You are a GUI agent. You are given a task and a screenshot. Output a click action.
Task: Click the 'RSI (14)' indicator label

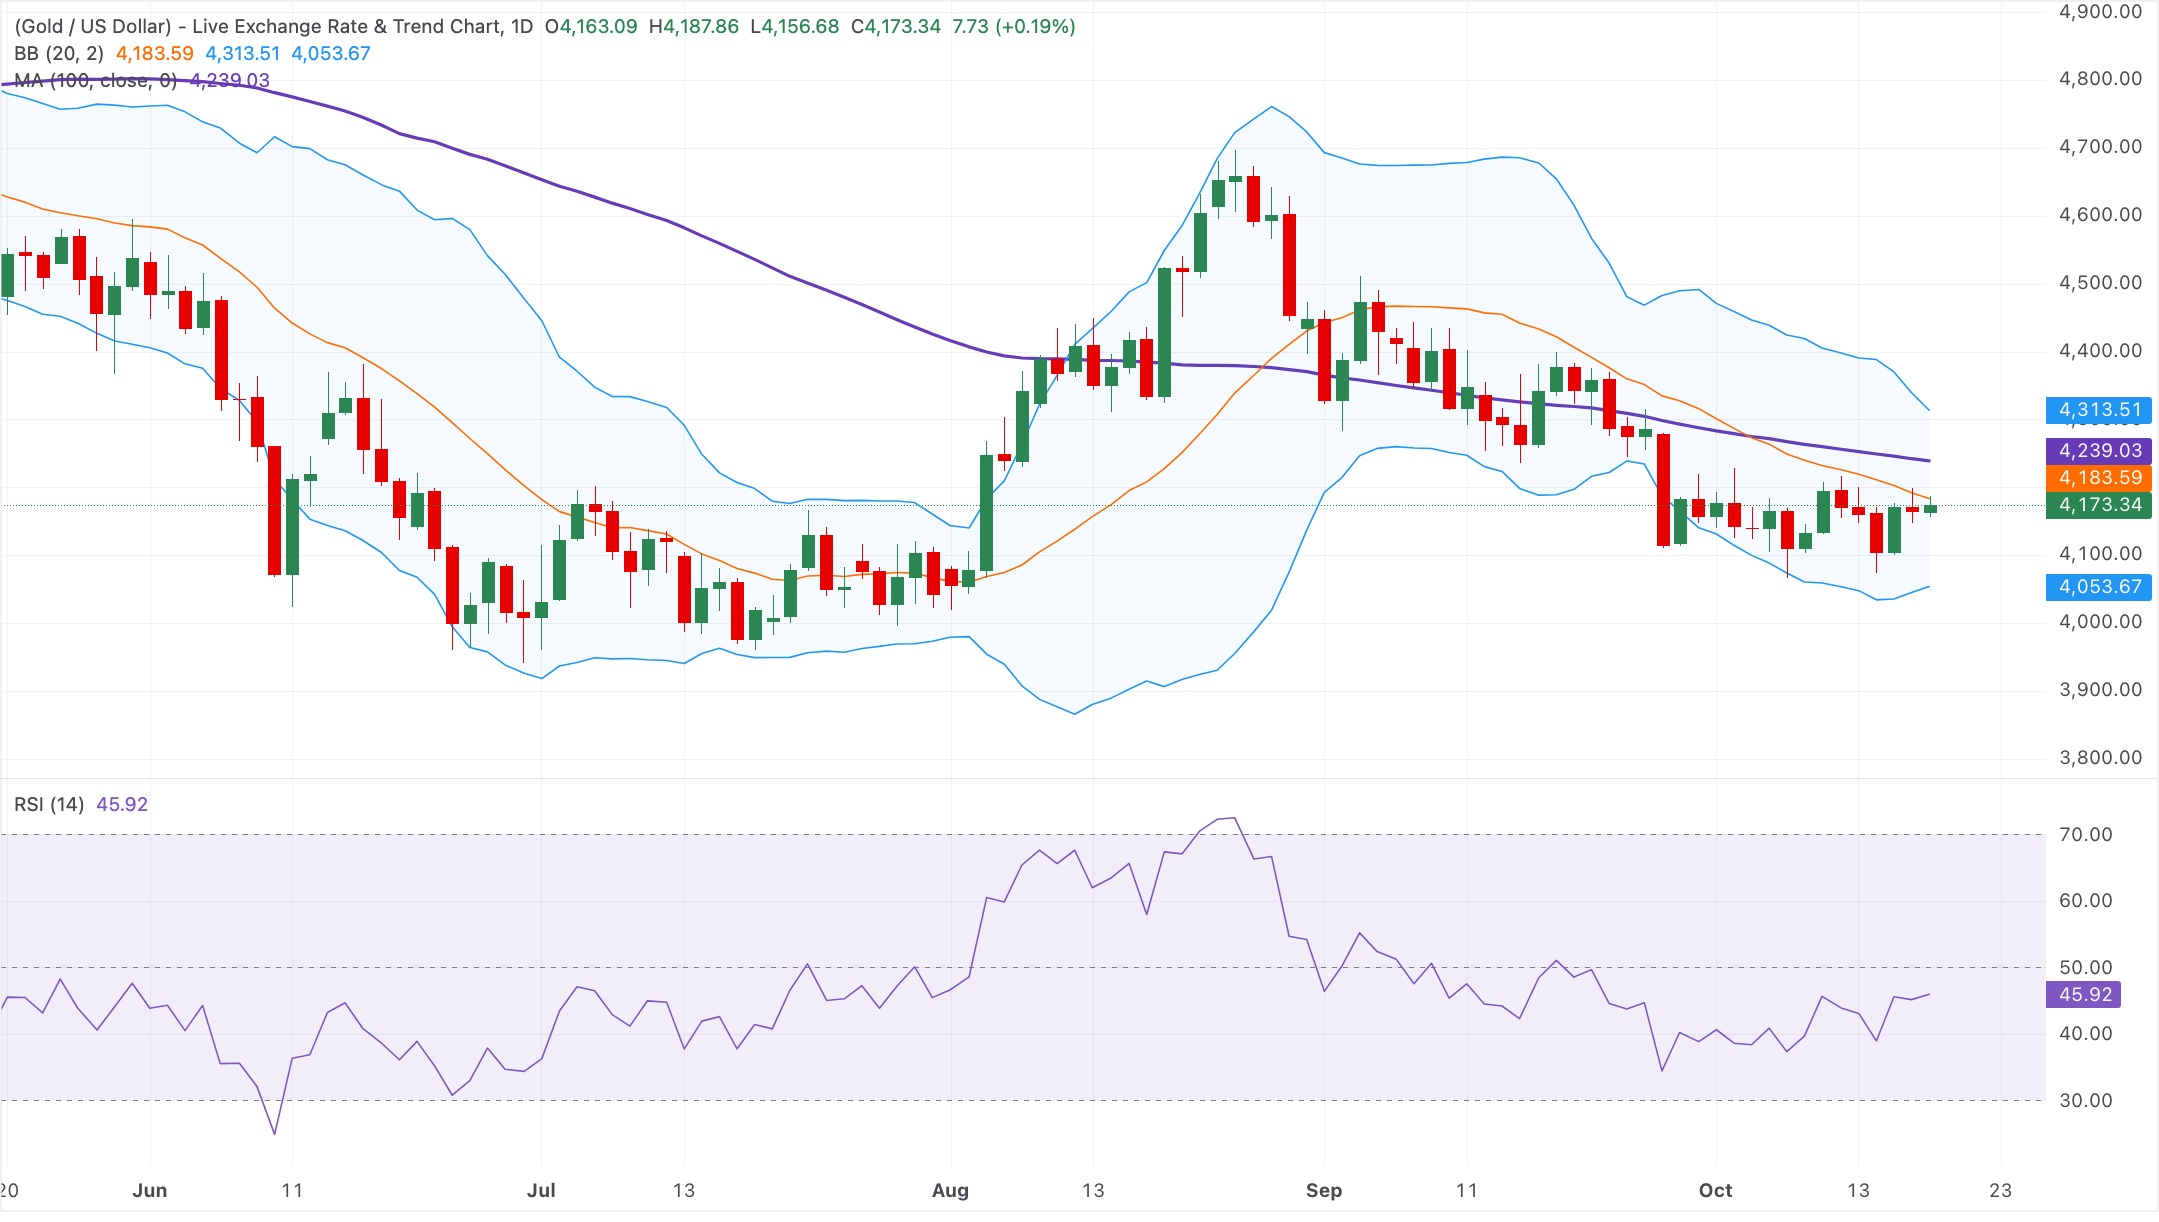(x=49, y=804)
